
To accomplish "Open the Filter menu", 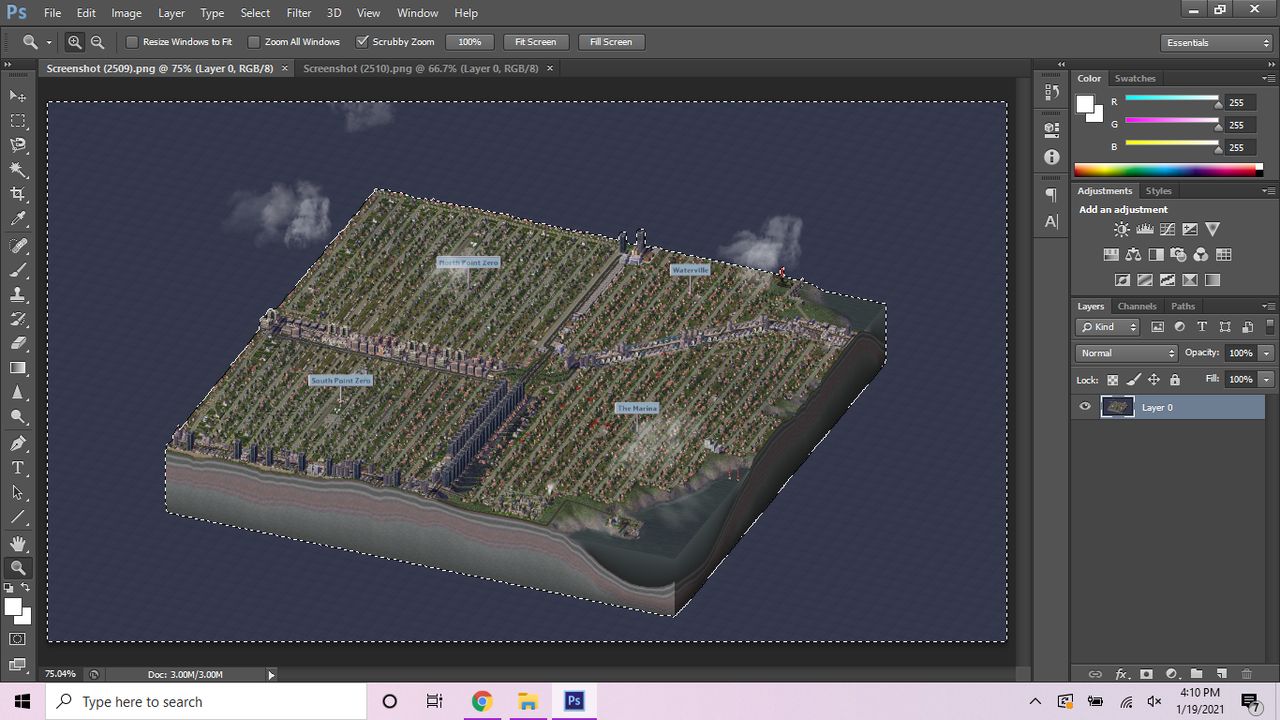I will (299, 13).
